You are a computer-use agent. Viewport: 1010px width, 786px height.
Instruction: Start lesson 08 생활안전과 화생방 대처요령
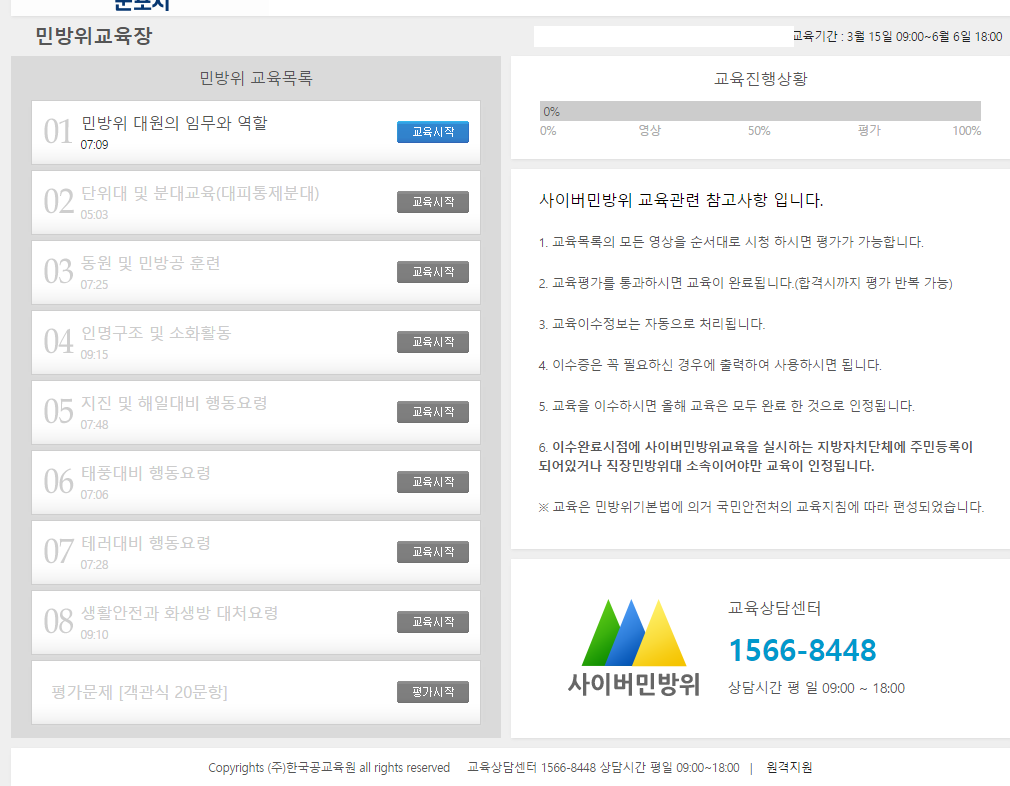tap(432, 622)
